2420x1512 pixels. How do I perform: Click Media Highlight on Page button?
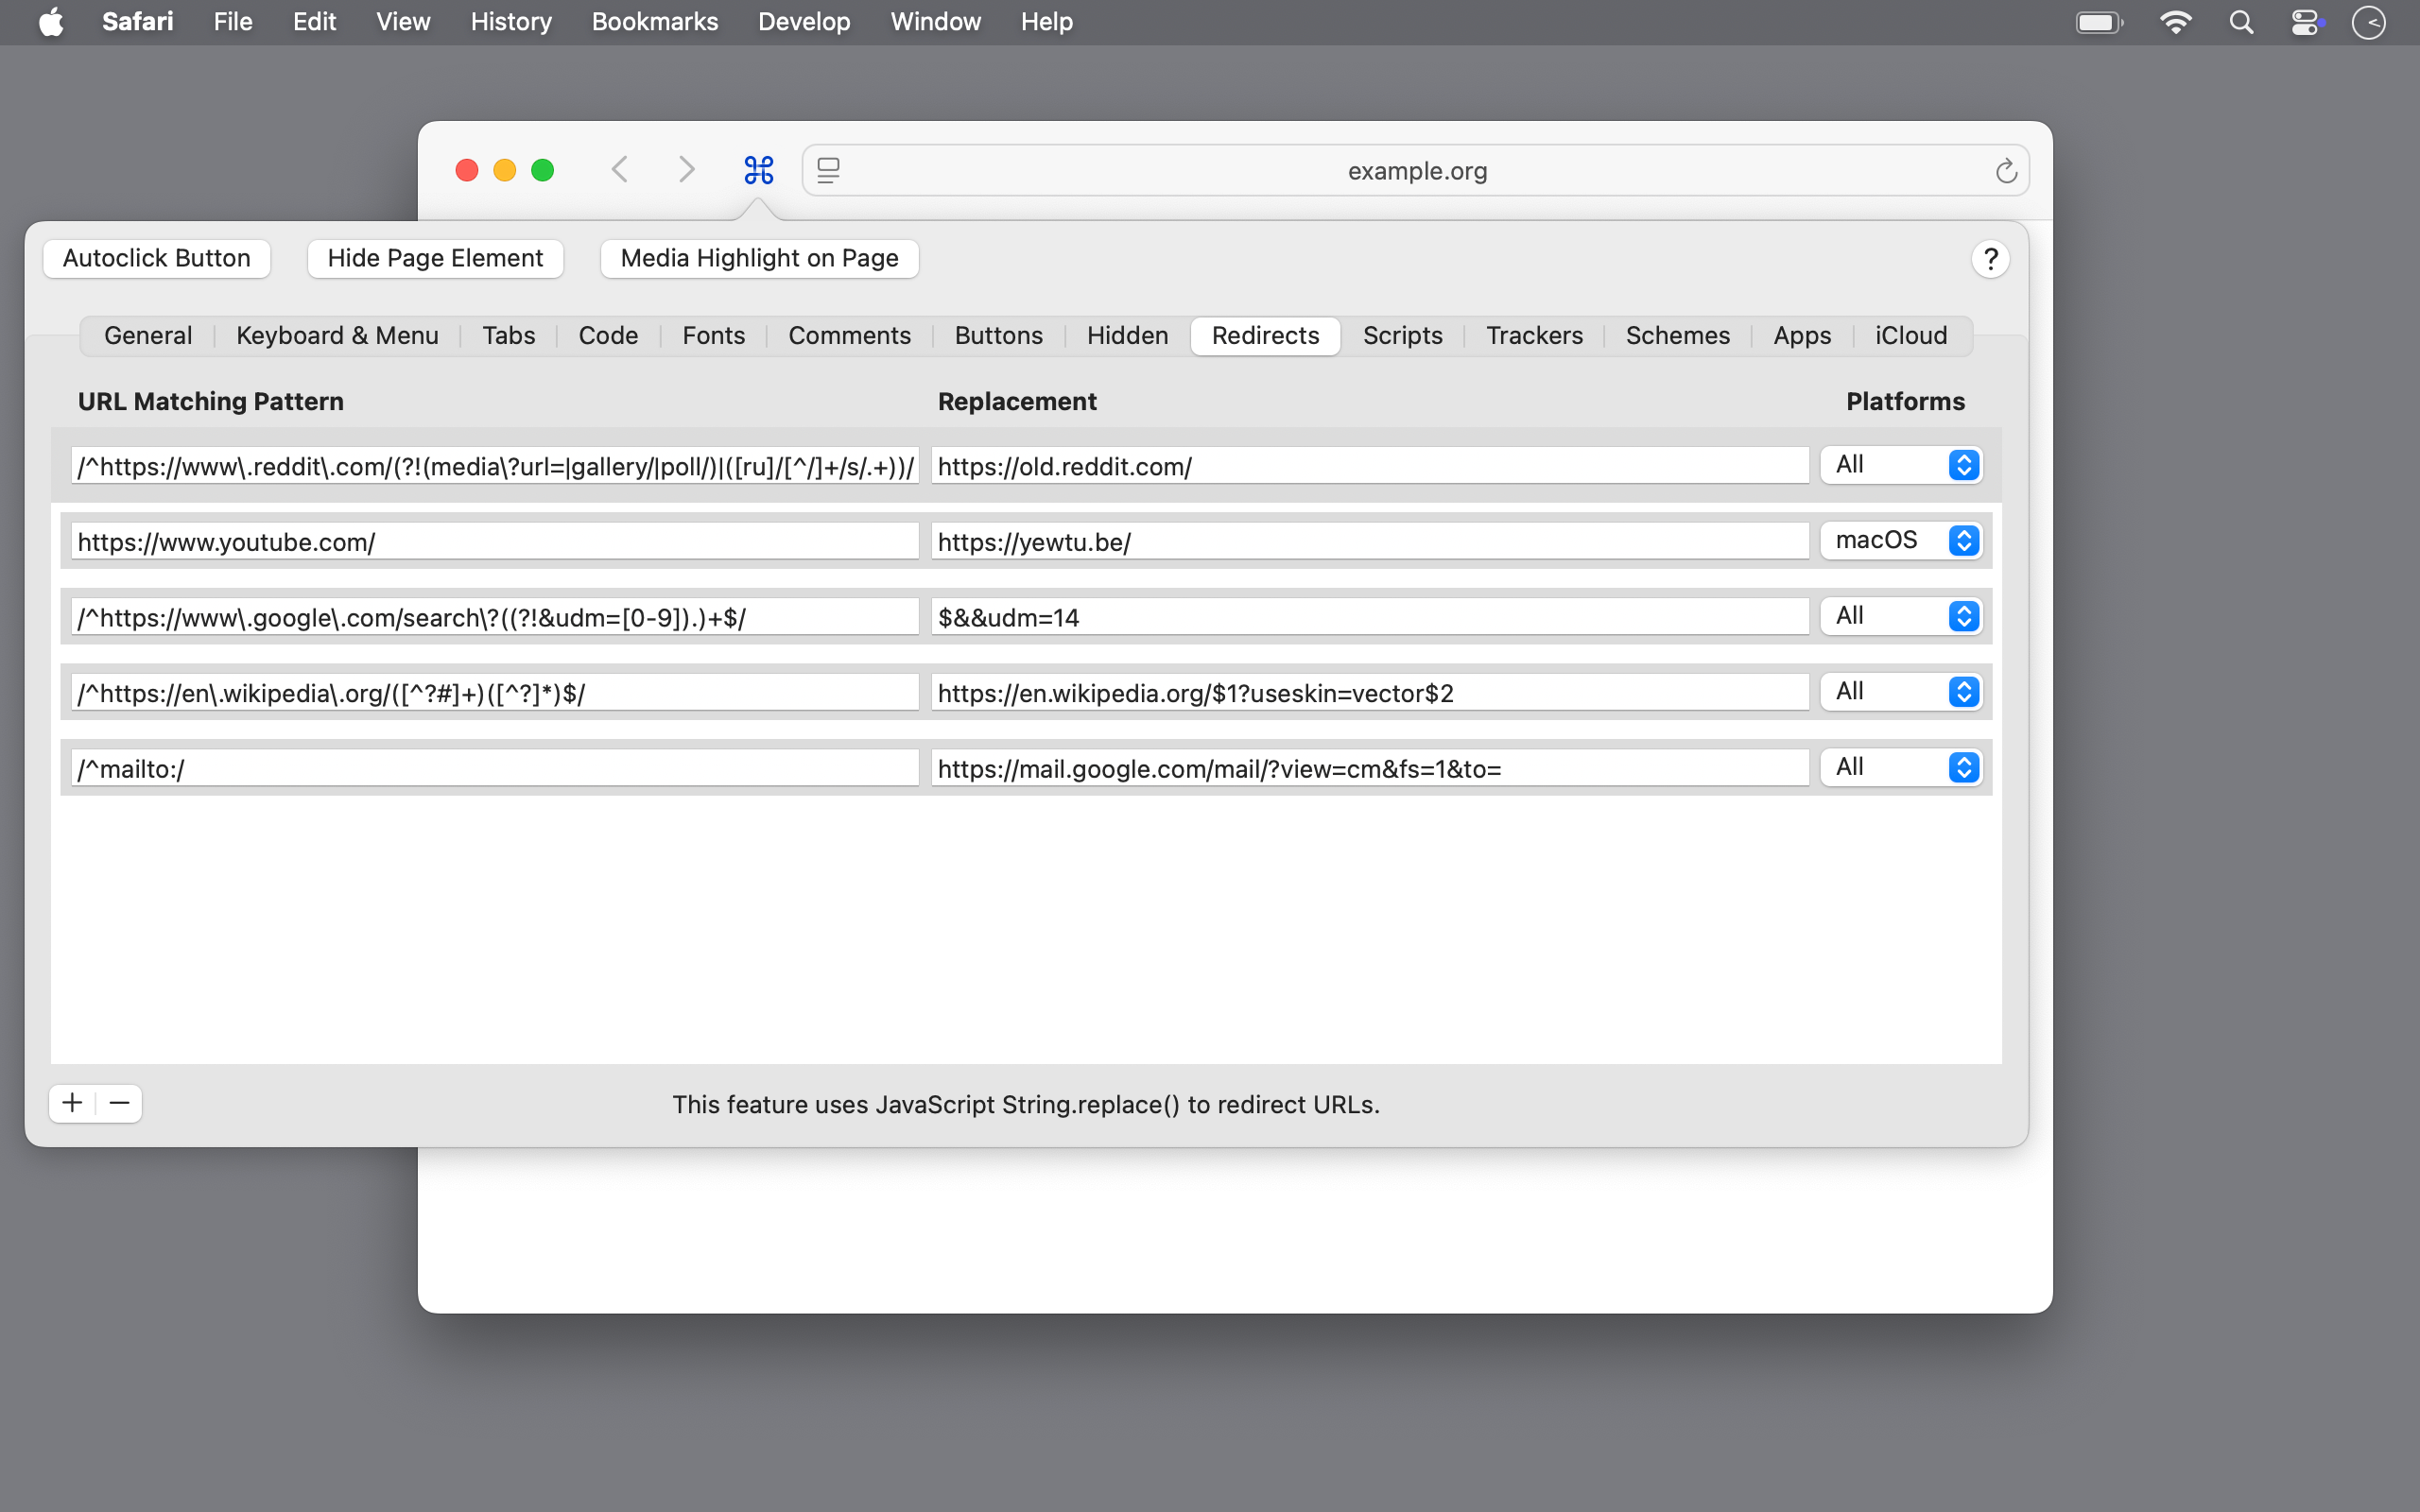pyautogui.click(x=759, y=259)
